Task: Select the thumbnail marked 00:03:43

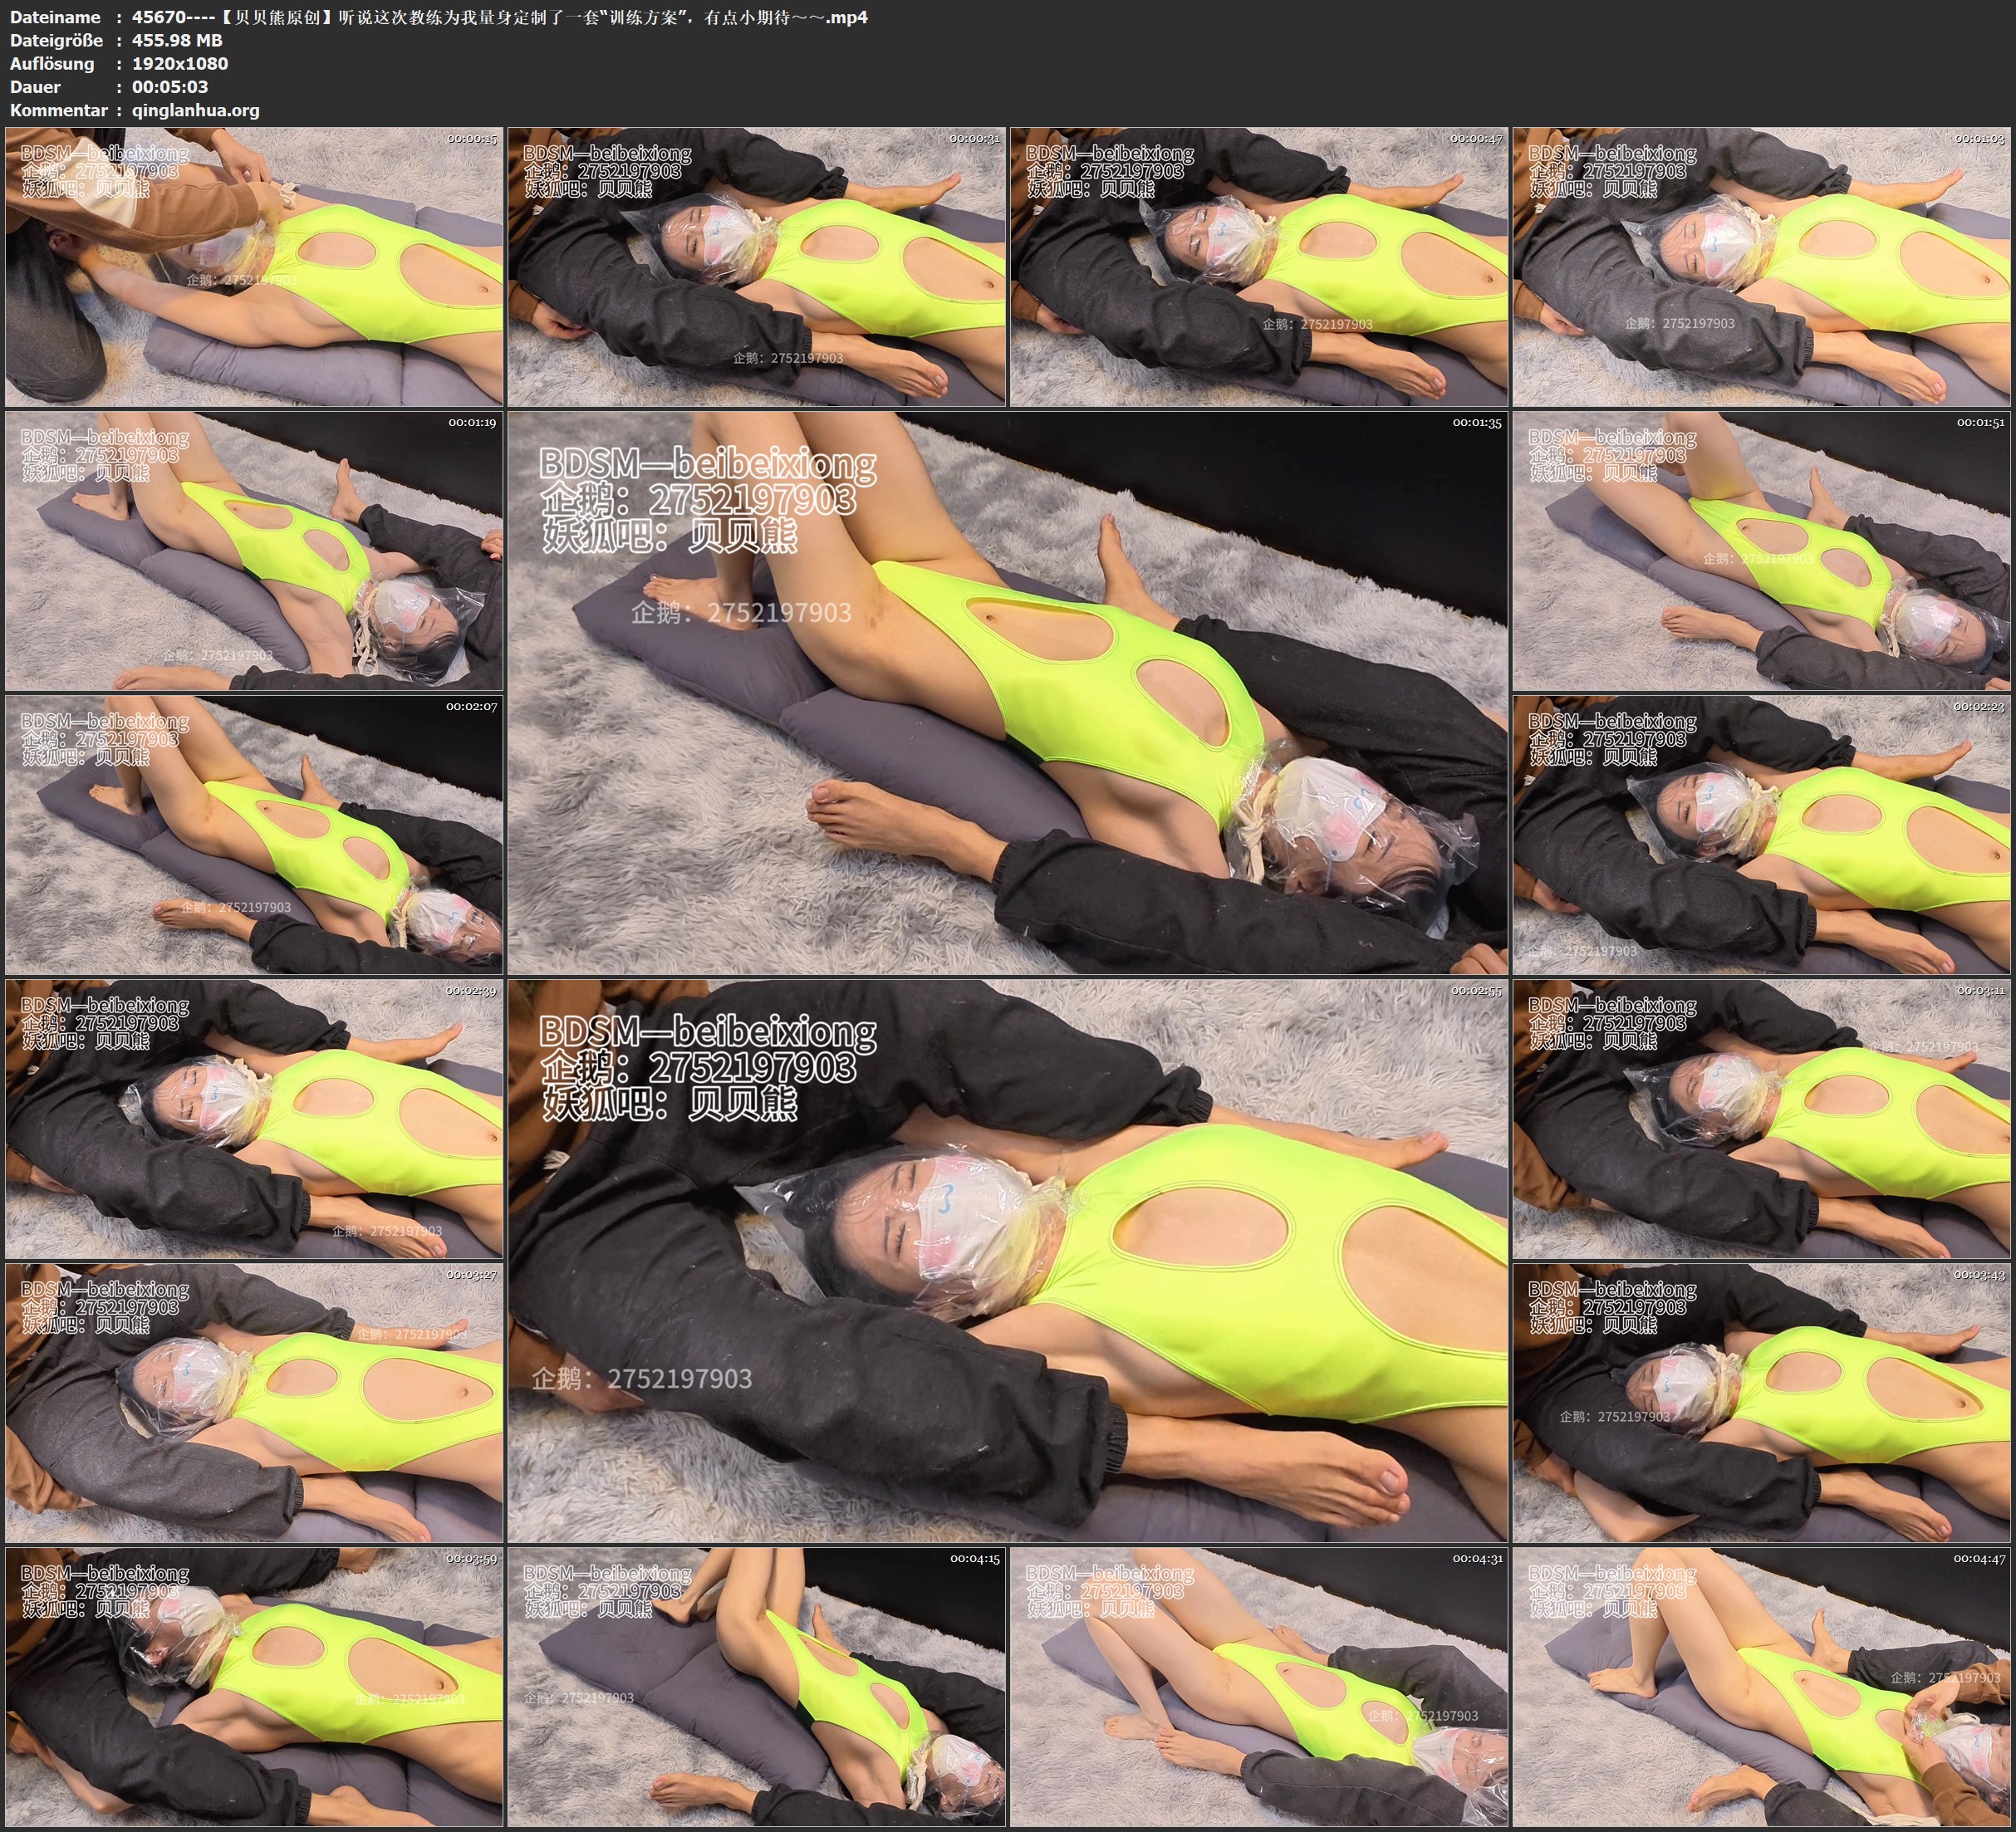Action: pyautogui.click(x=1761, y=1403)
